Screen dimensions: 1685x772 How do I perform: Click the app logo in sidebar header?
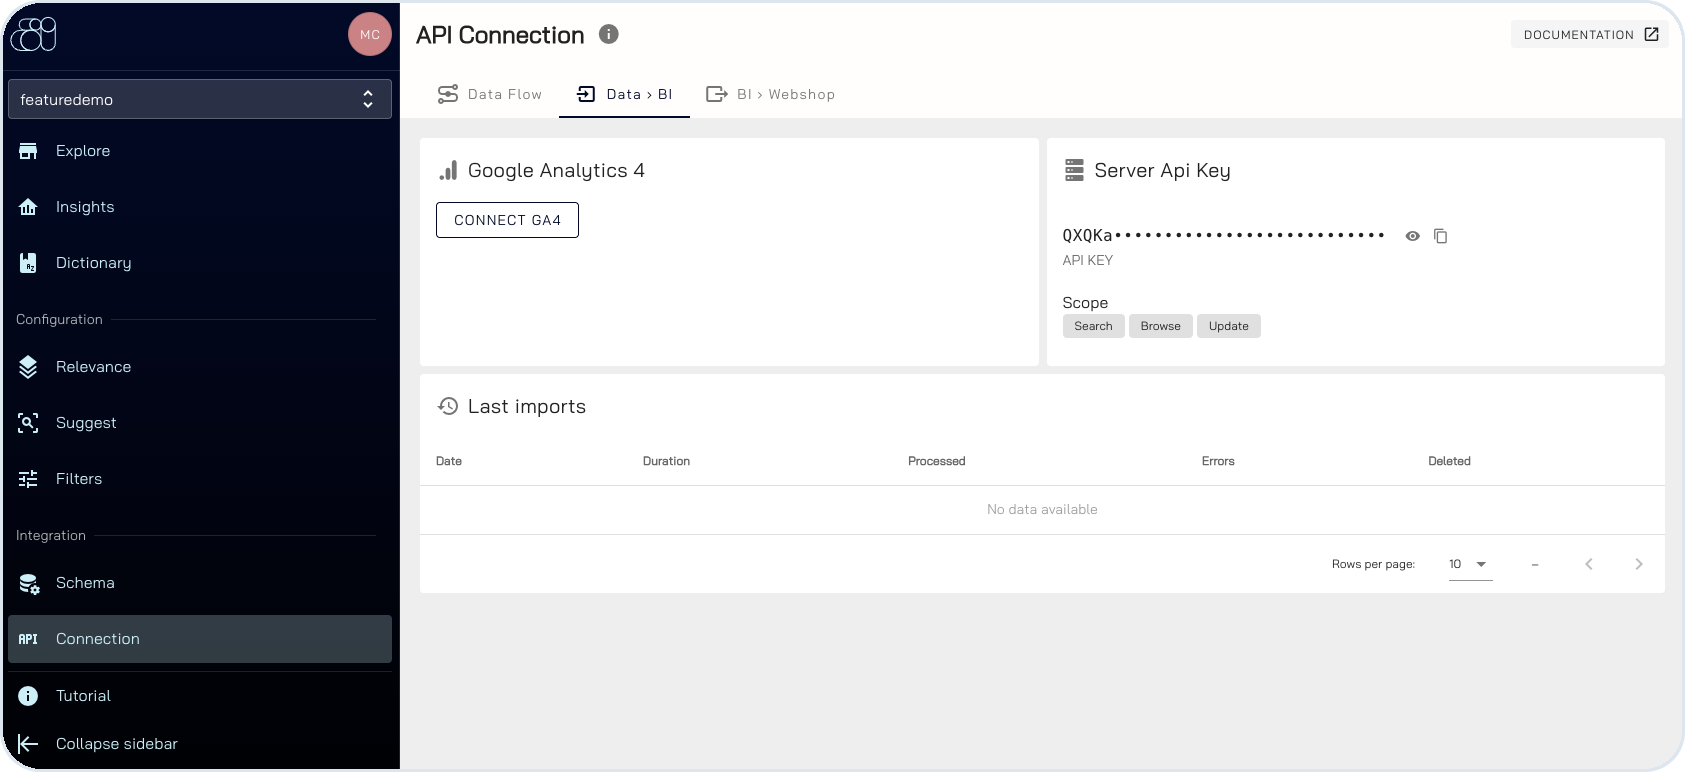[x=33, y=34]
